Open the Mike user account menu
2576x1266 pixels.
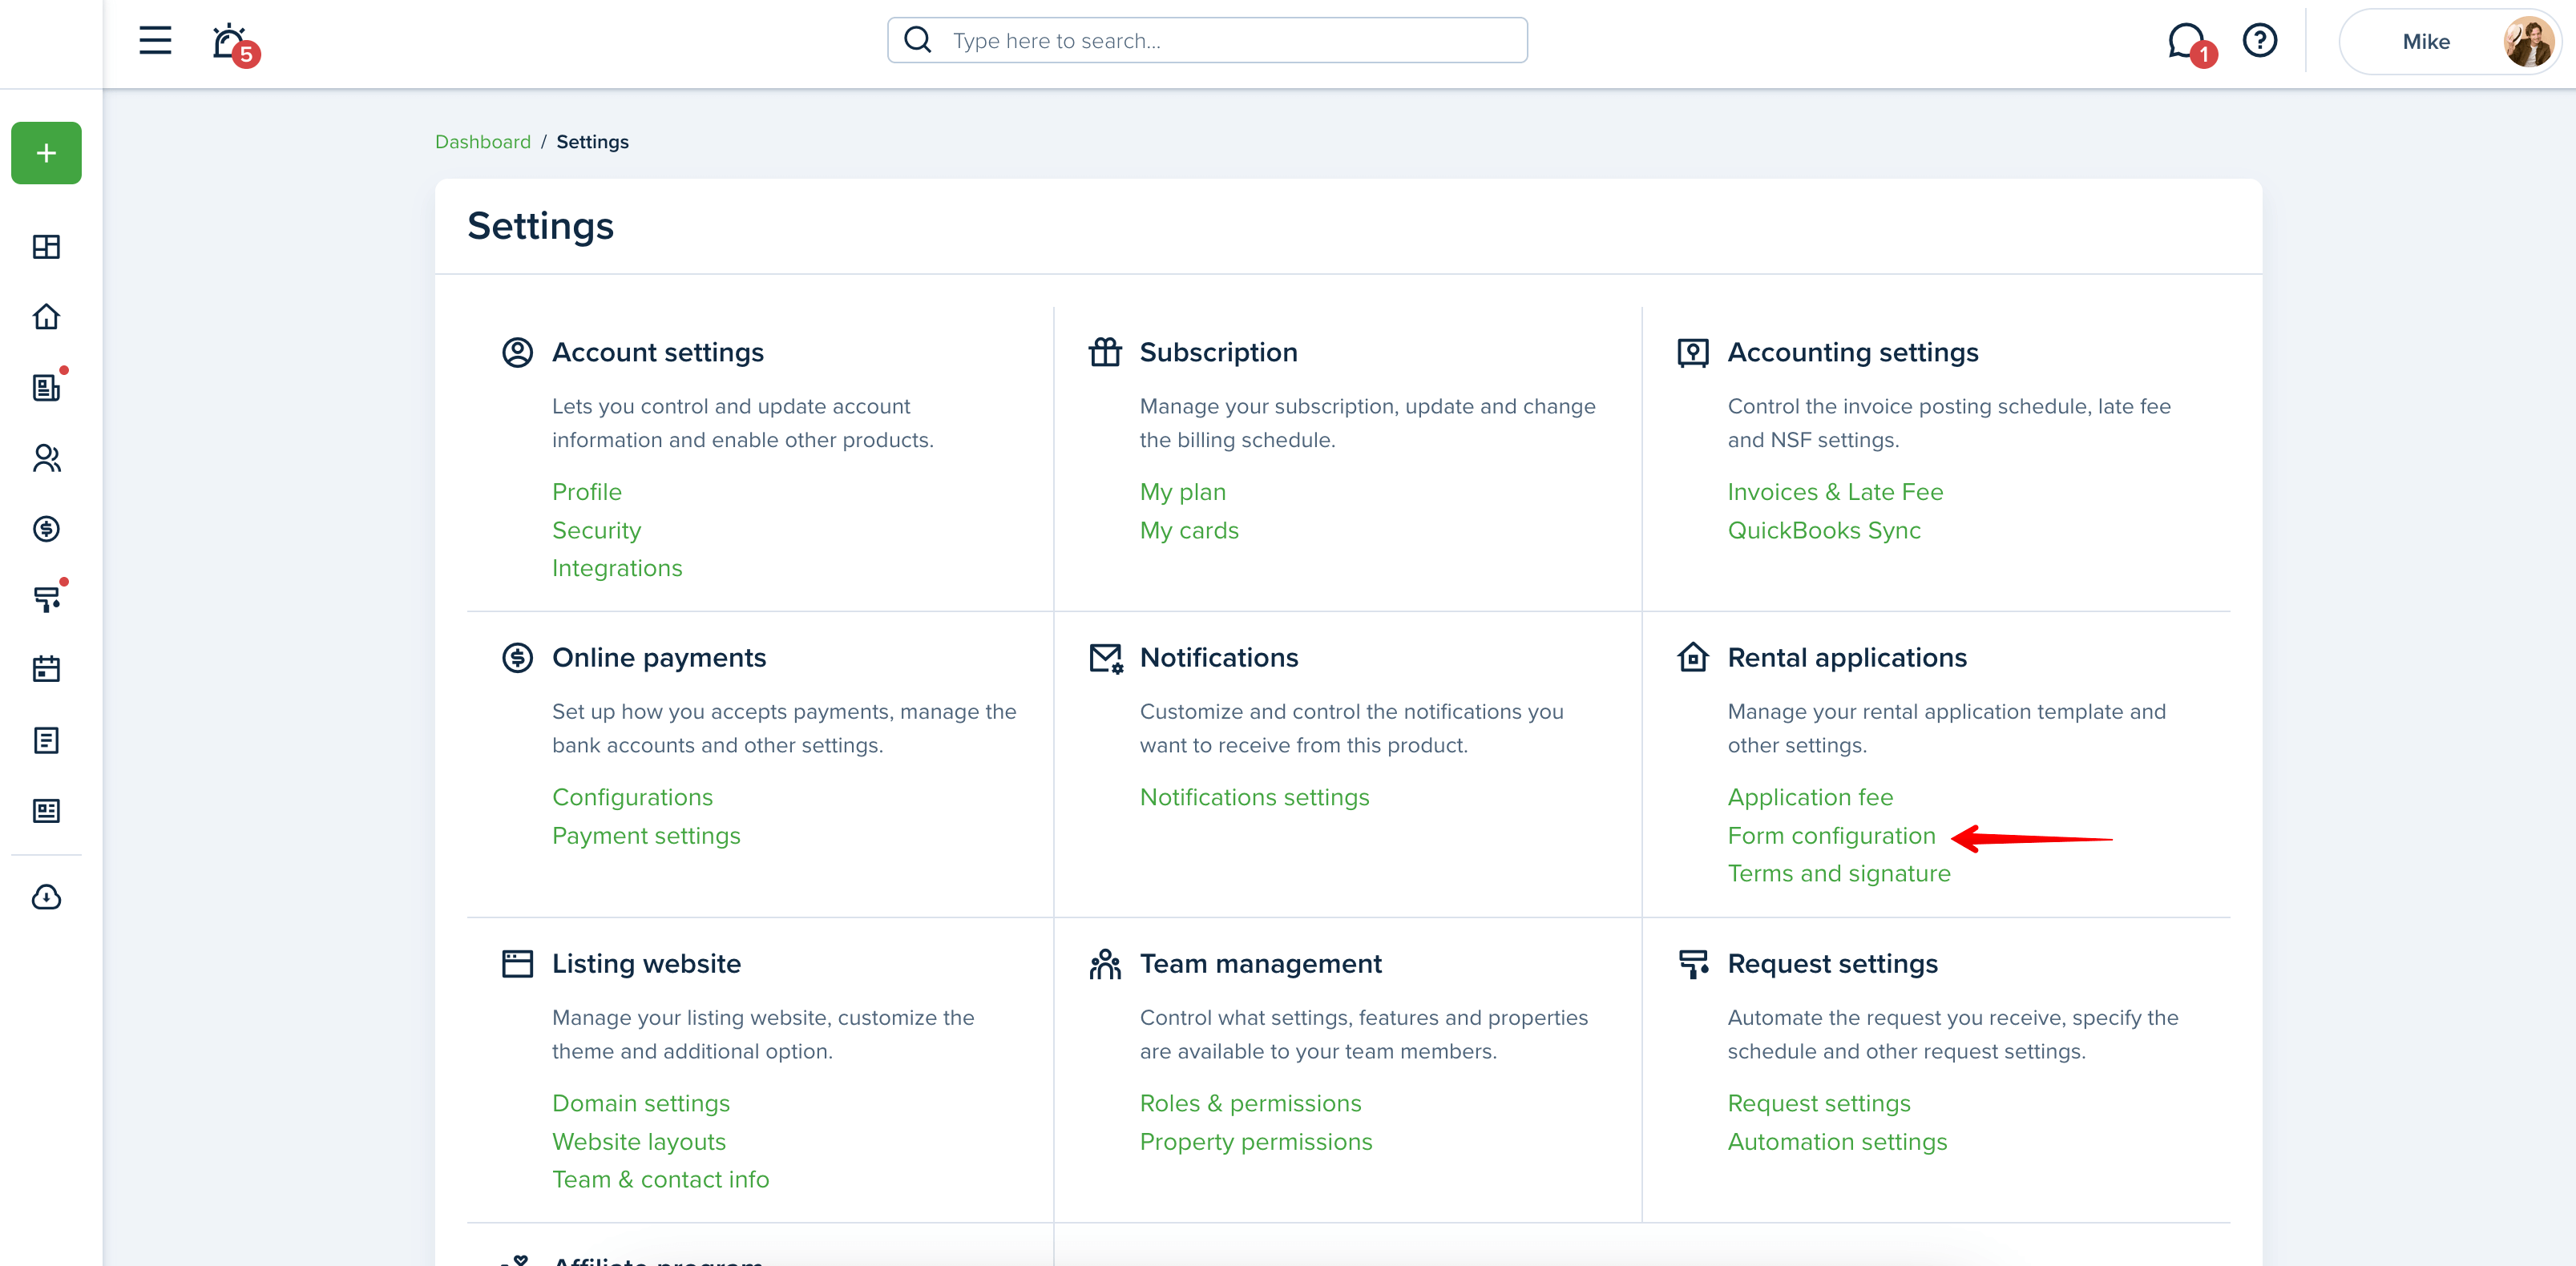click(2449, 42)
